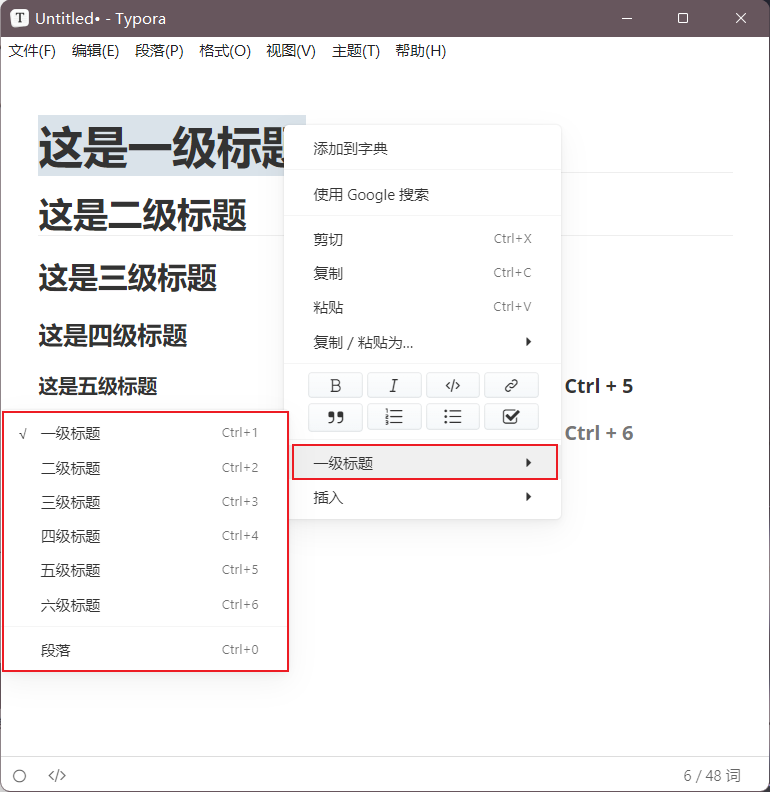
Task: Open the 格式(O) menu
Action: [x=225, y=51]
